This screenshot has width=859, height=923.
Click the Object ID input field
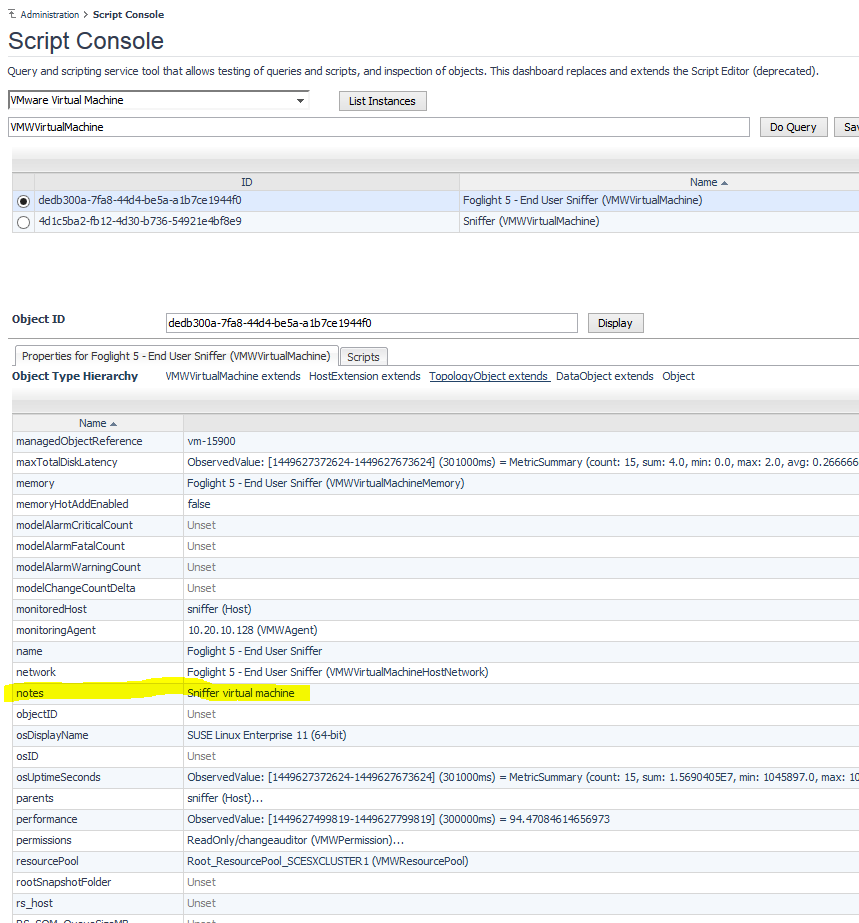tap(372, 323)
